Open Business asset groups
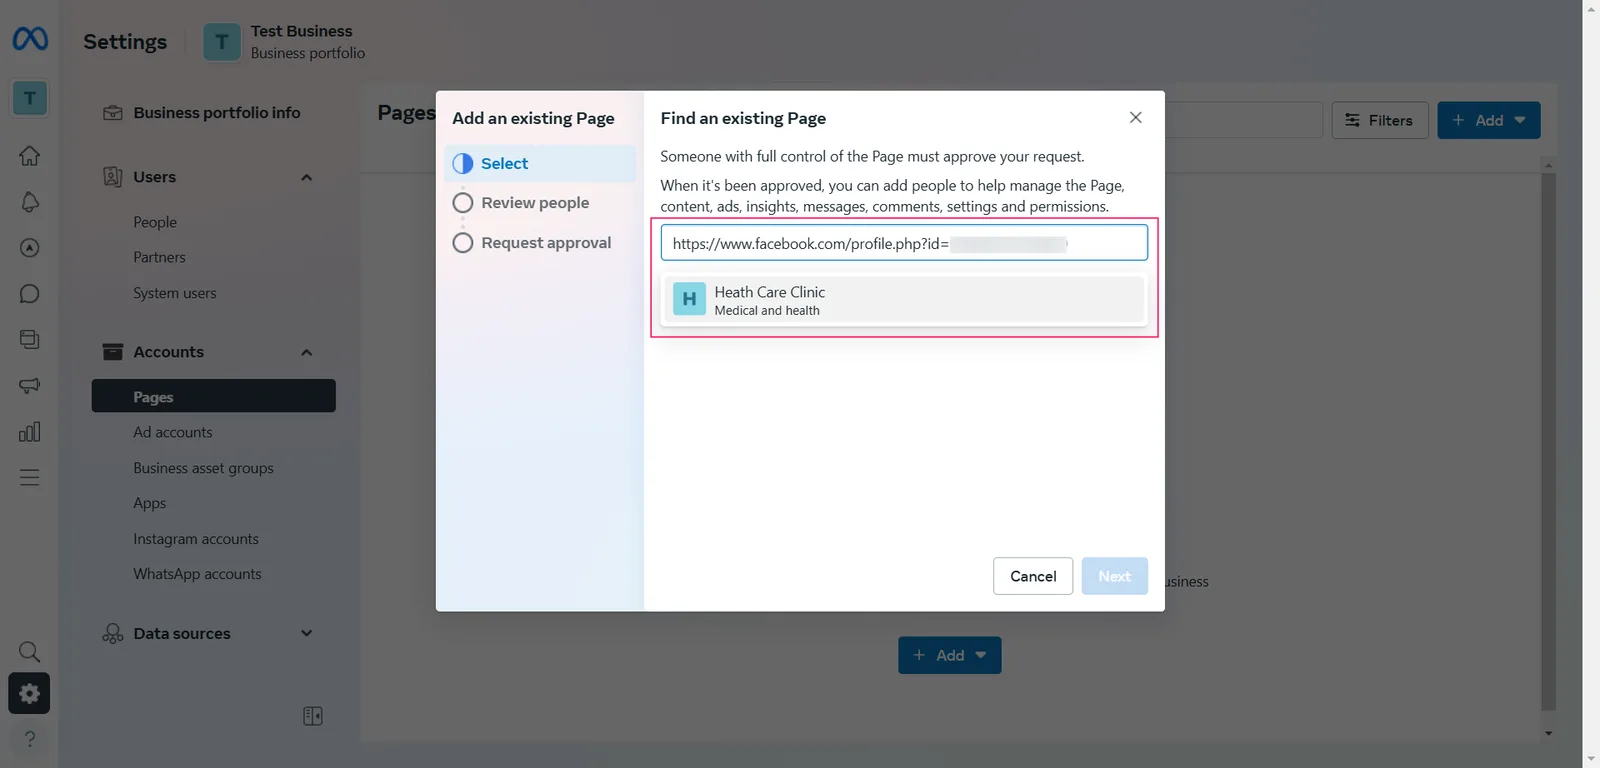 click(204, 468)
